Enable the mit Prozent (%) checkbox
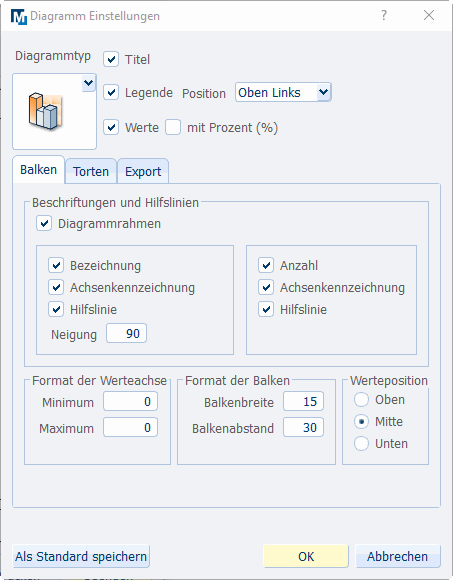The image size is (453, 580). click(173, 127)
